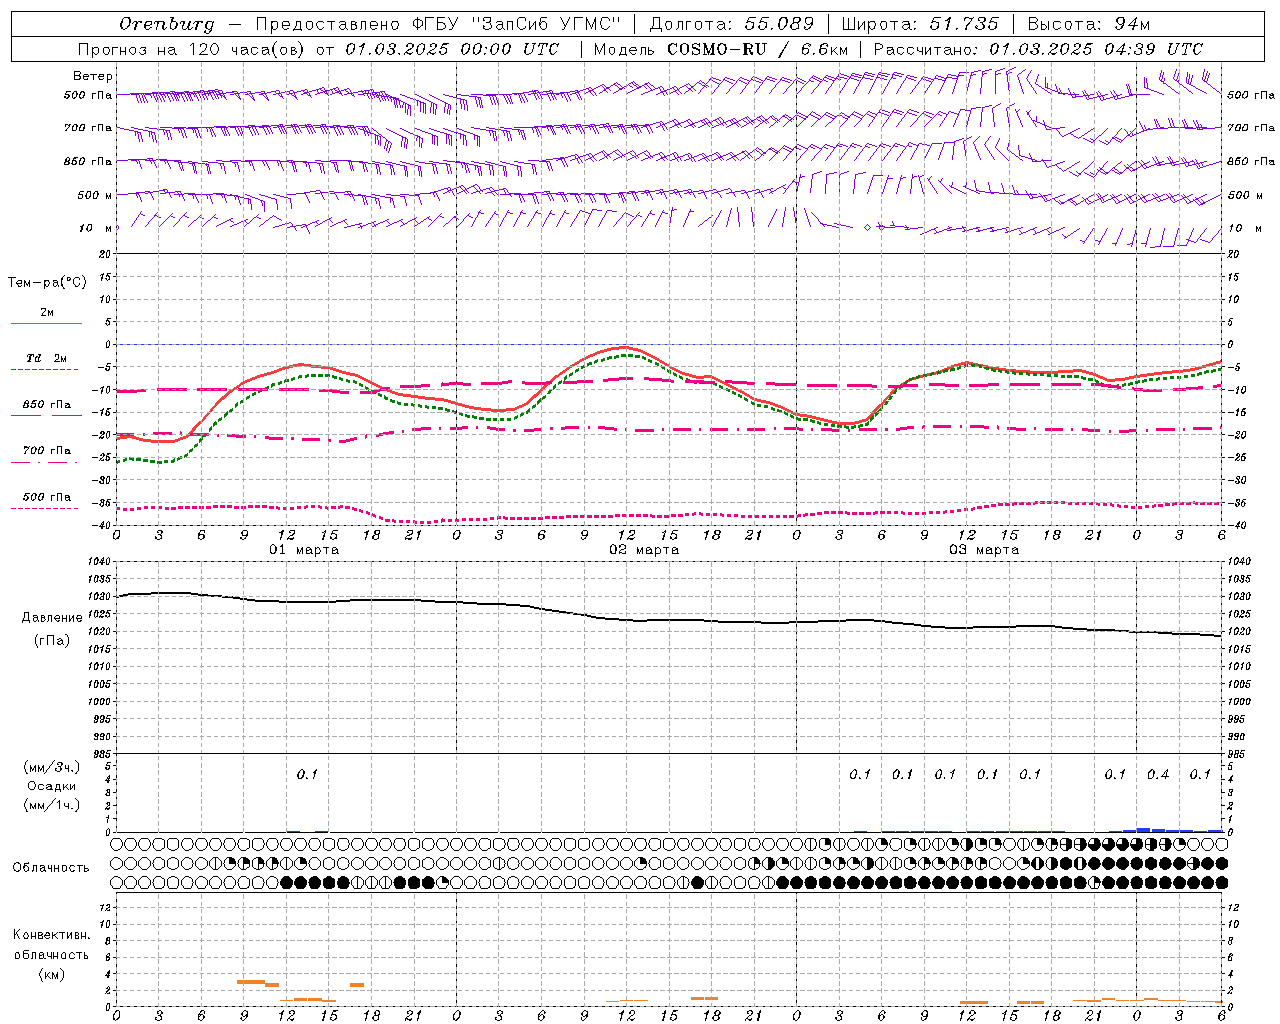Screen dimensions: 1280x1024
Task: Click the "(км)" convective height unit label
Action: [53, 974]
